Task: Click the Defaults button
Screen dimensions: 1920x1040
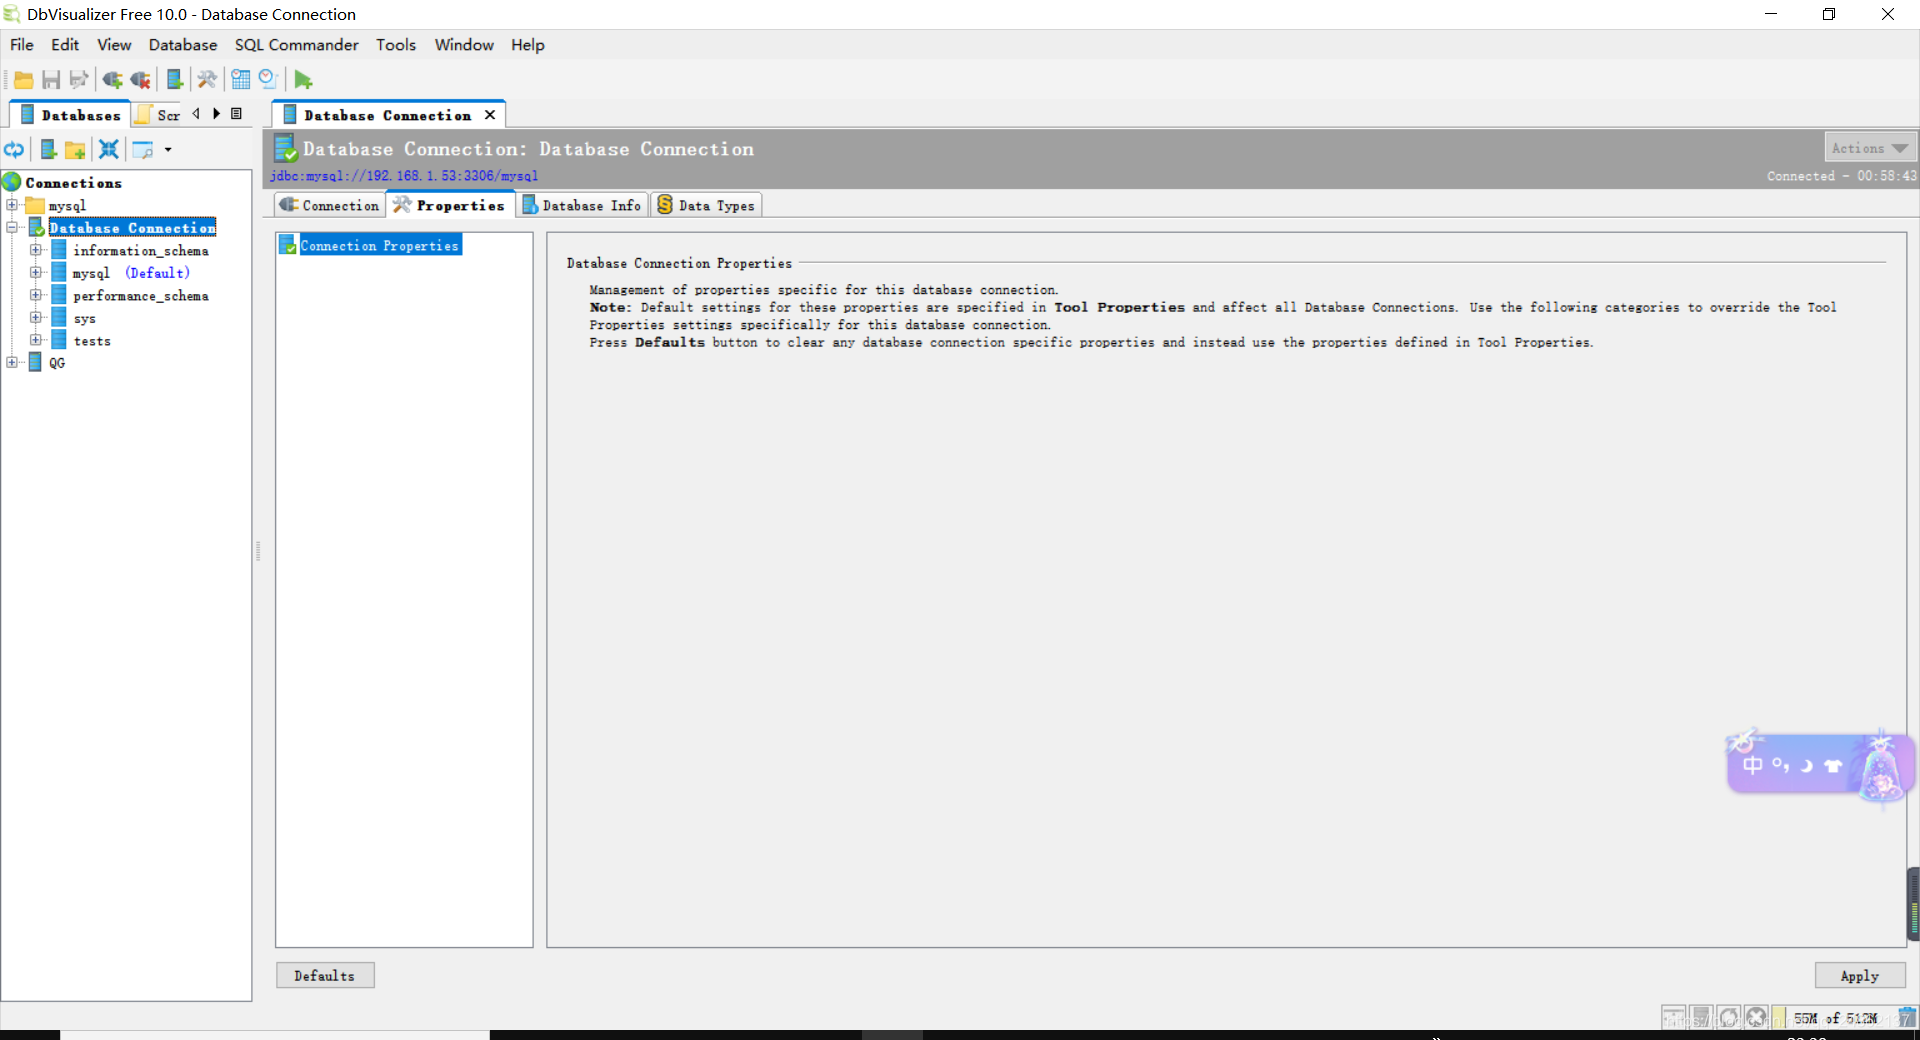Action: coord(325,975)
